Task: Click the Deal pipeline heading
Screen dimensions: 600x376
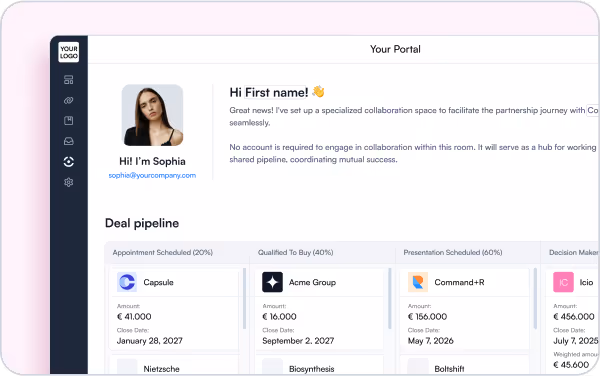Action: tap(142, 223)
